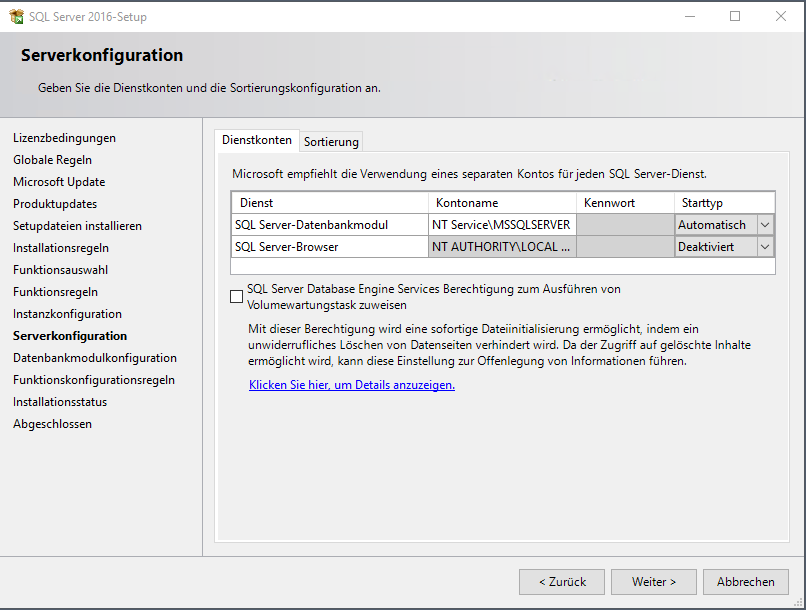
Task: Select Lizenzbedingungen step in the sidebar
Action: coord(64,138)
